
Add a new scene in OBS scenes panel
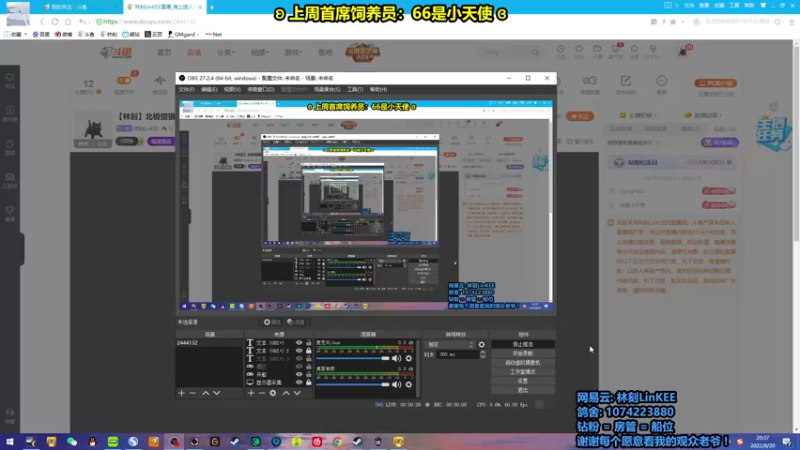182,393
